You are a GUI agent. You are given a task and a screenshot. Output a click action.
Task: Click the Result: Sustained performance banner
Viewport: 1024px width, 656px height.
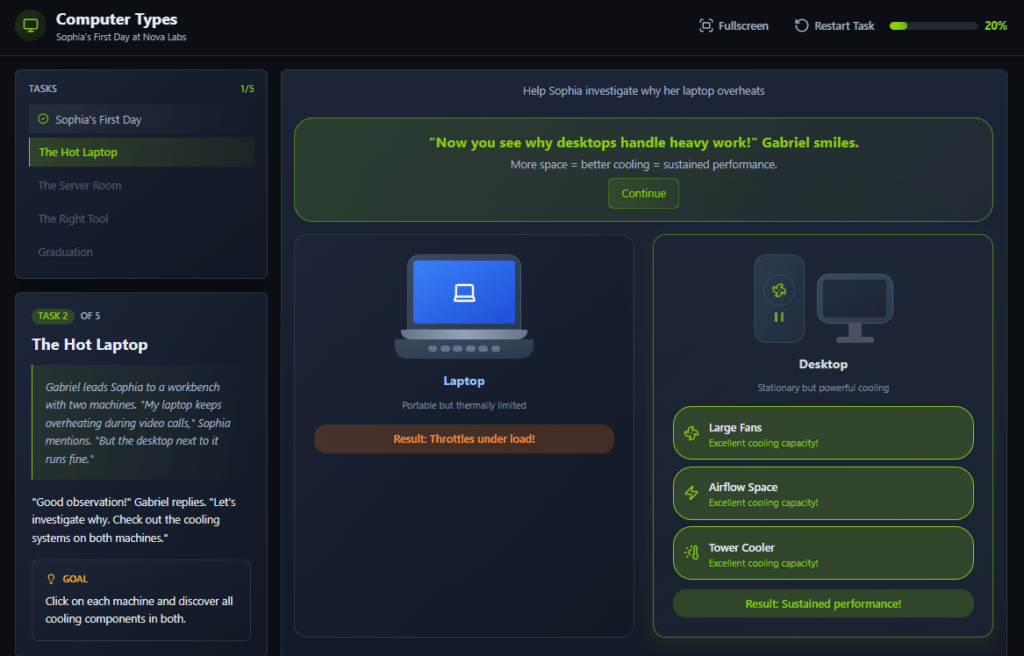(x=823, y=604)
